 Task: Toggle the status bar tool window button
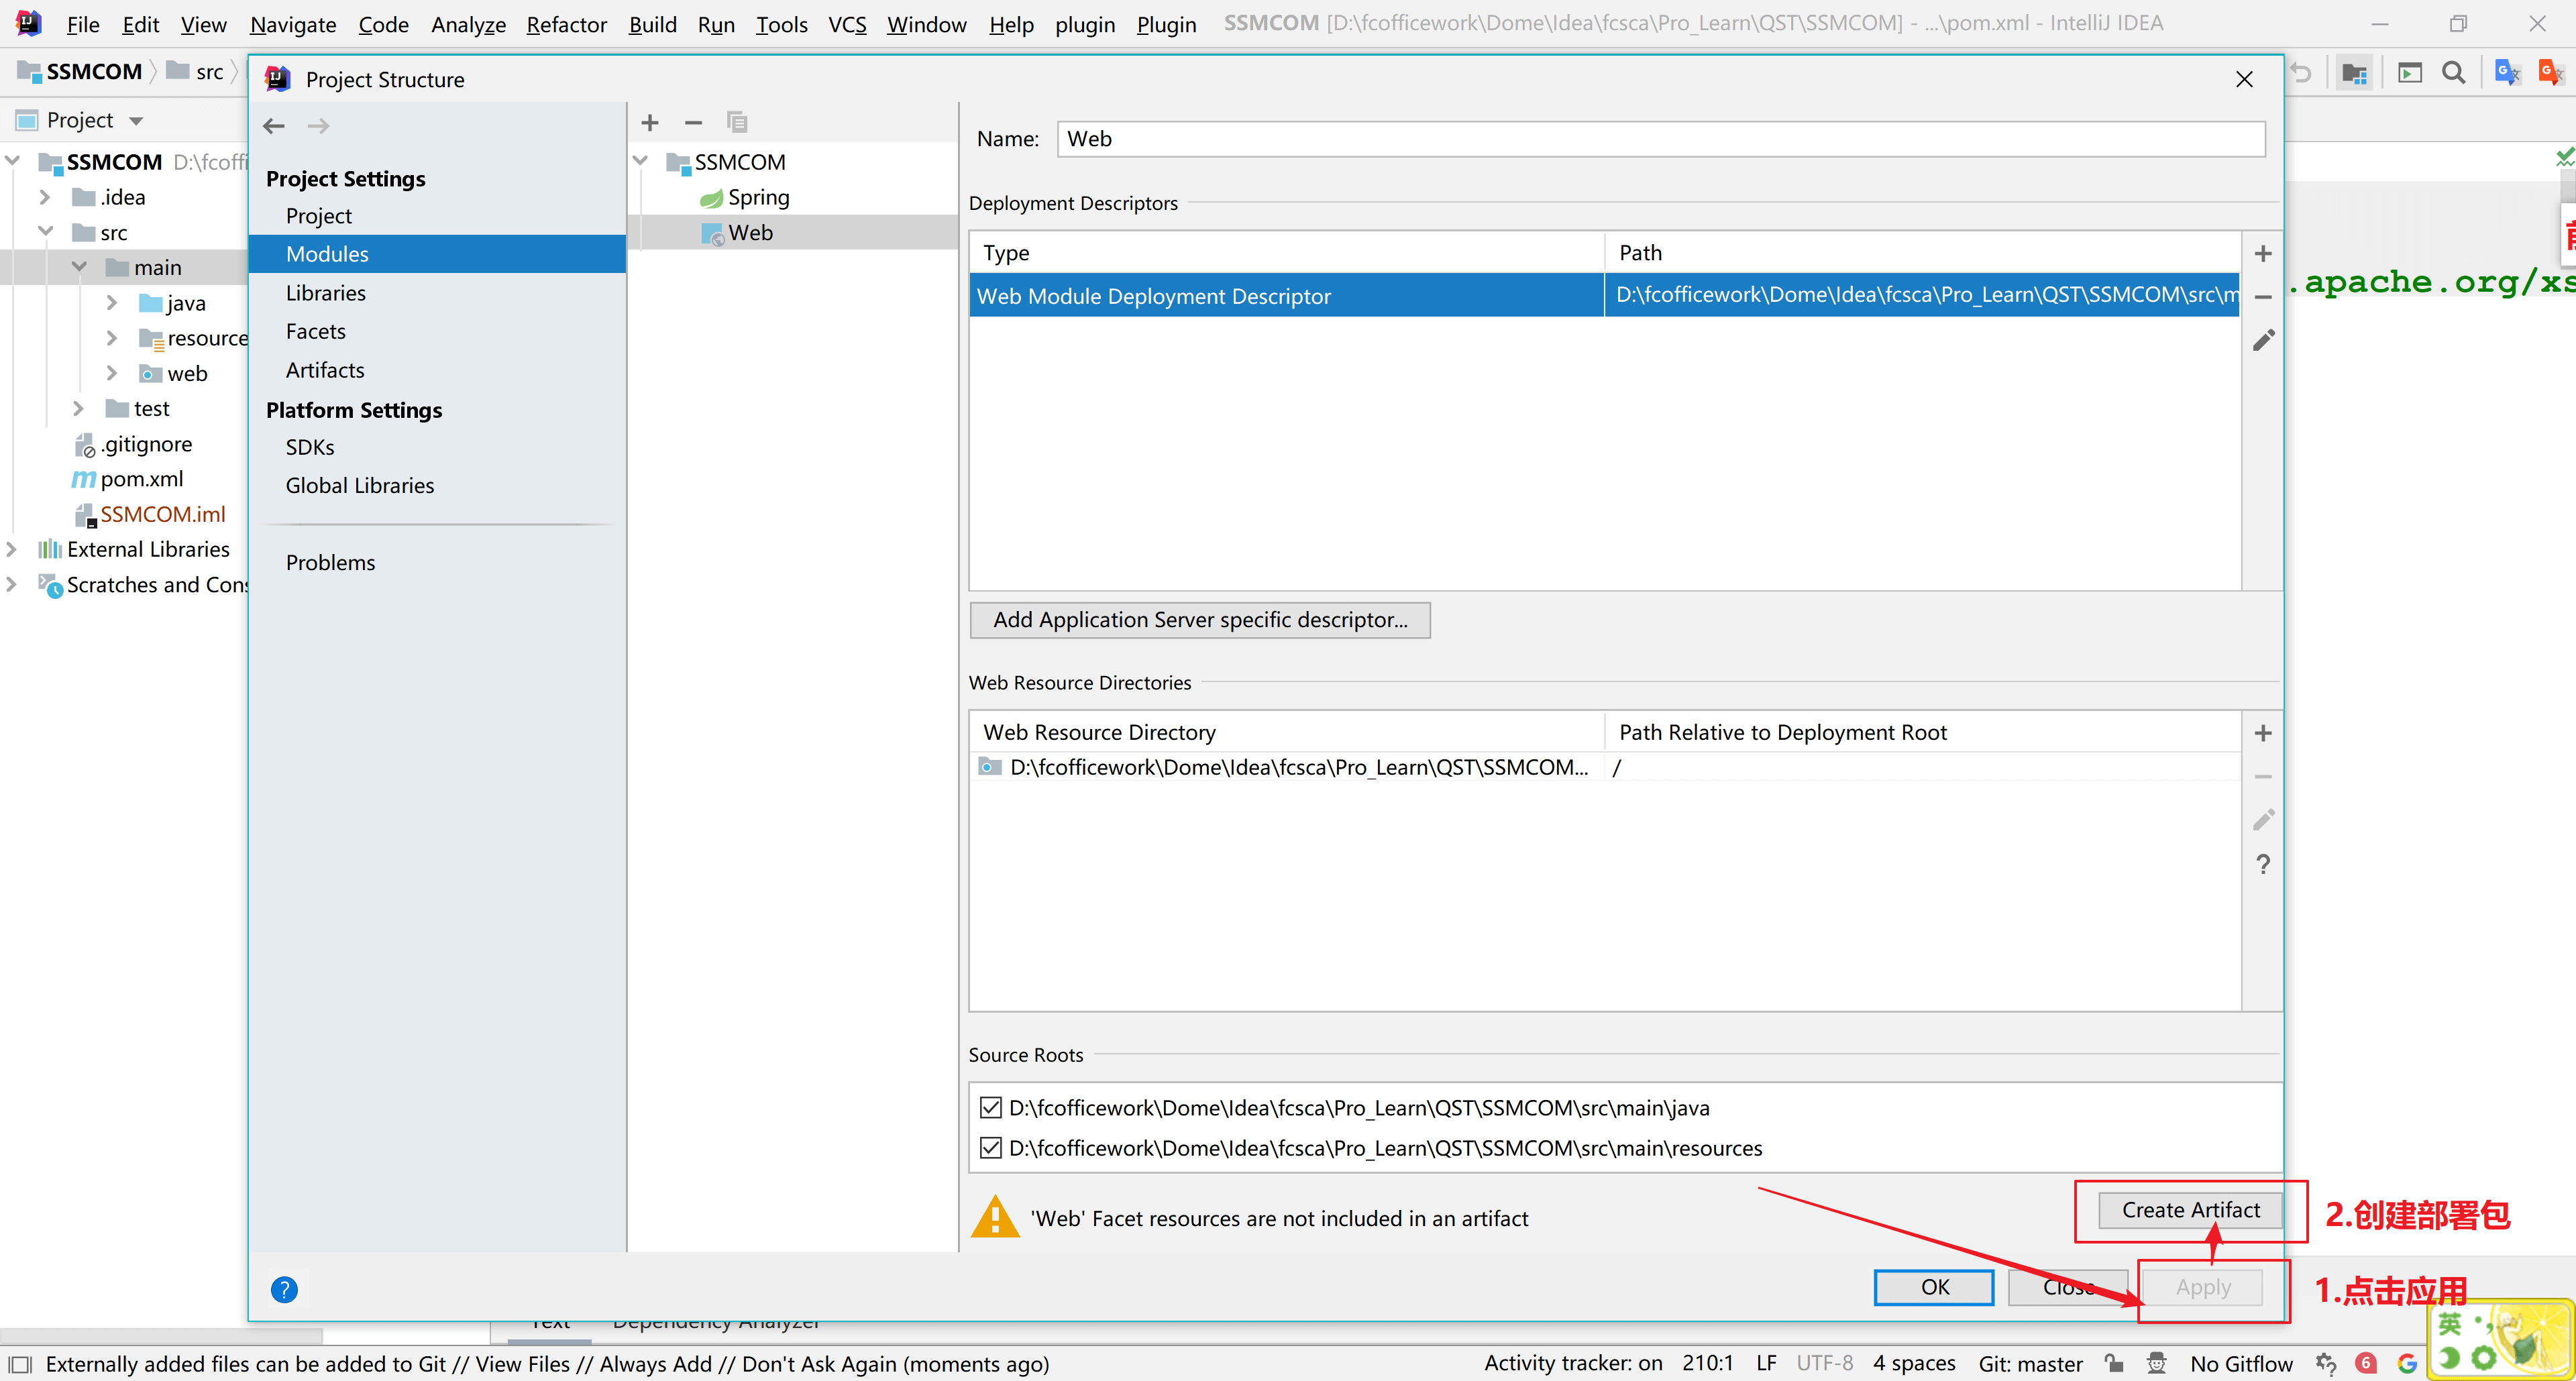[x=20, y=1364]
